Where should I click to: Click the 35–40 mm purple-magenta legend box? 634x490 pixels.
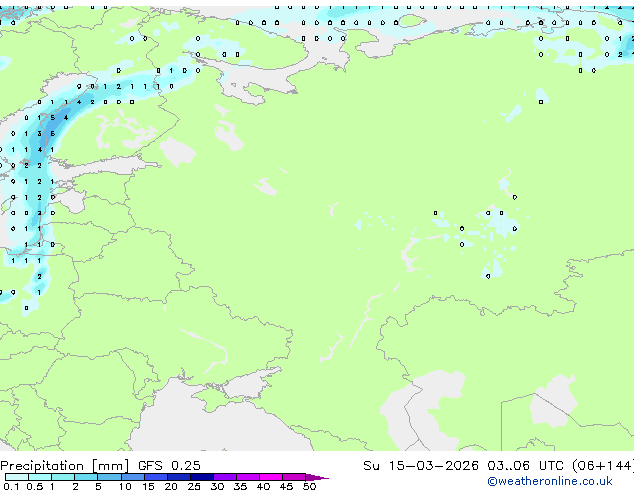point(248,477)
